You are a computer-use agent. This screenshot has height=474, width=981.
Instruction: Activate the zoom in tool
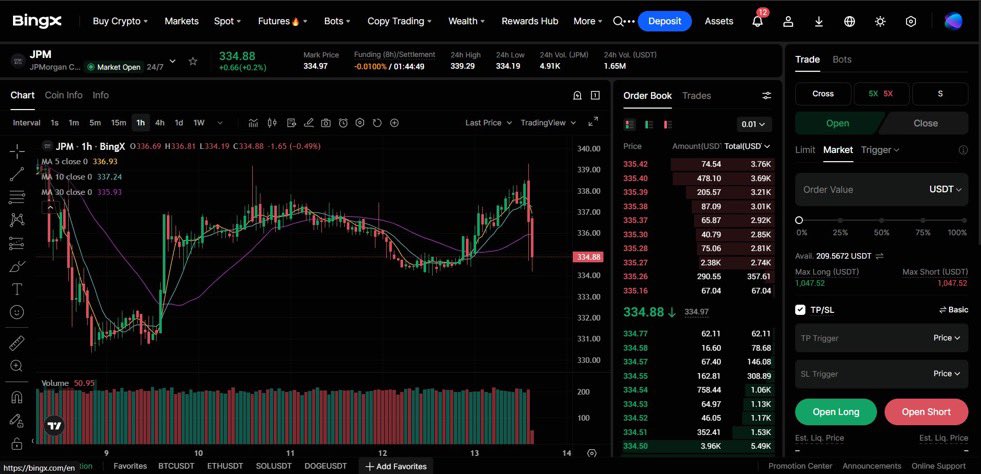click(17, 366)
